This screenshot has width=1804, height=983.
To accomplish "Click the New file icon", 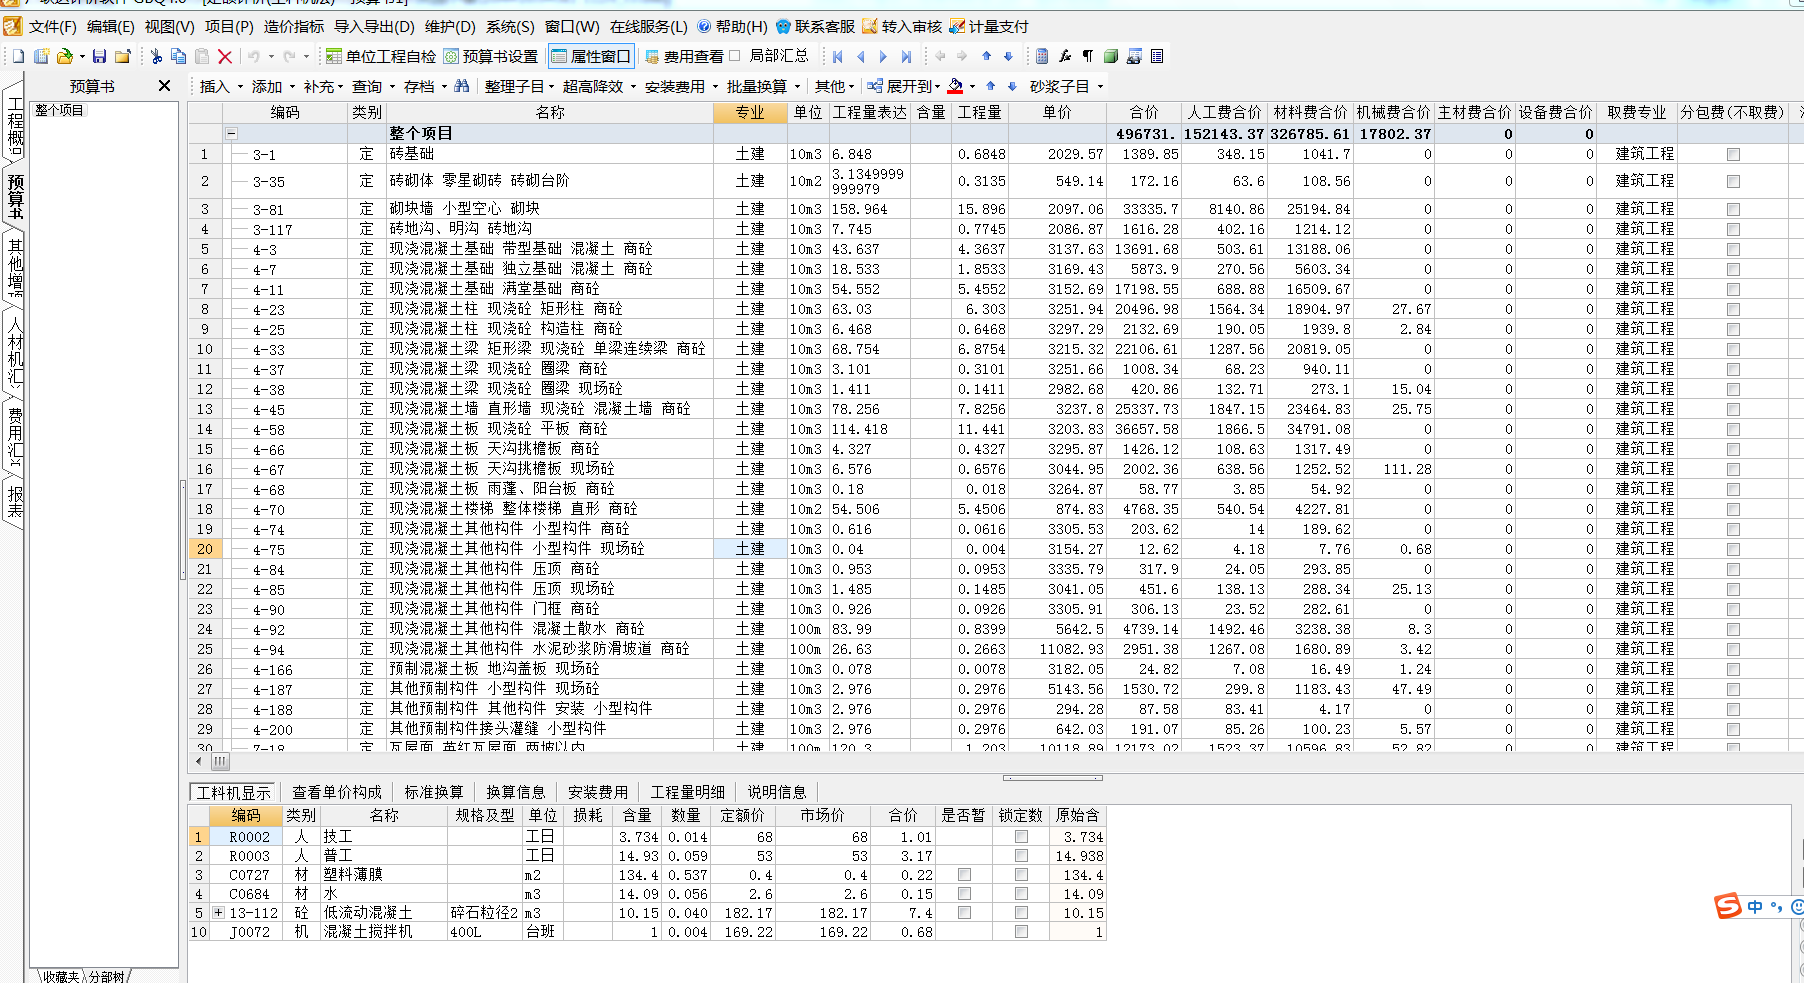I will 17,56.
